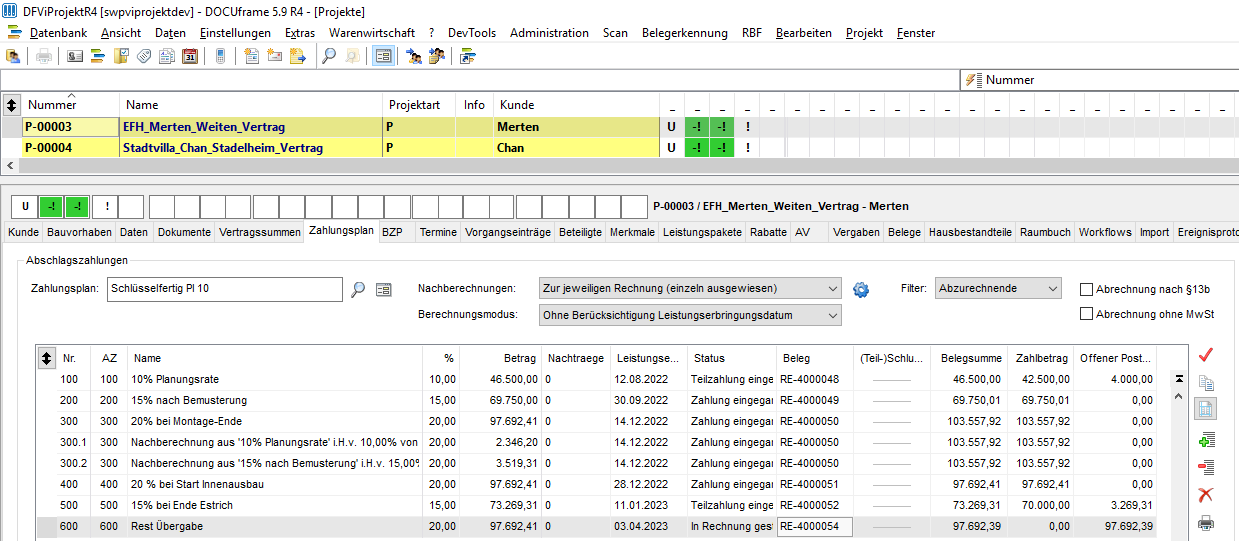Image resolution: width=1239 pixels, height=541 pixels.
Task: Select payment row 15% bei Ende Estrich
Action: click(x=596, y=505)
